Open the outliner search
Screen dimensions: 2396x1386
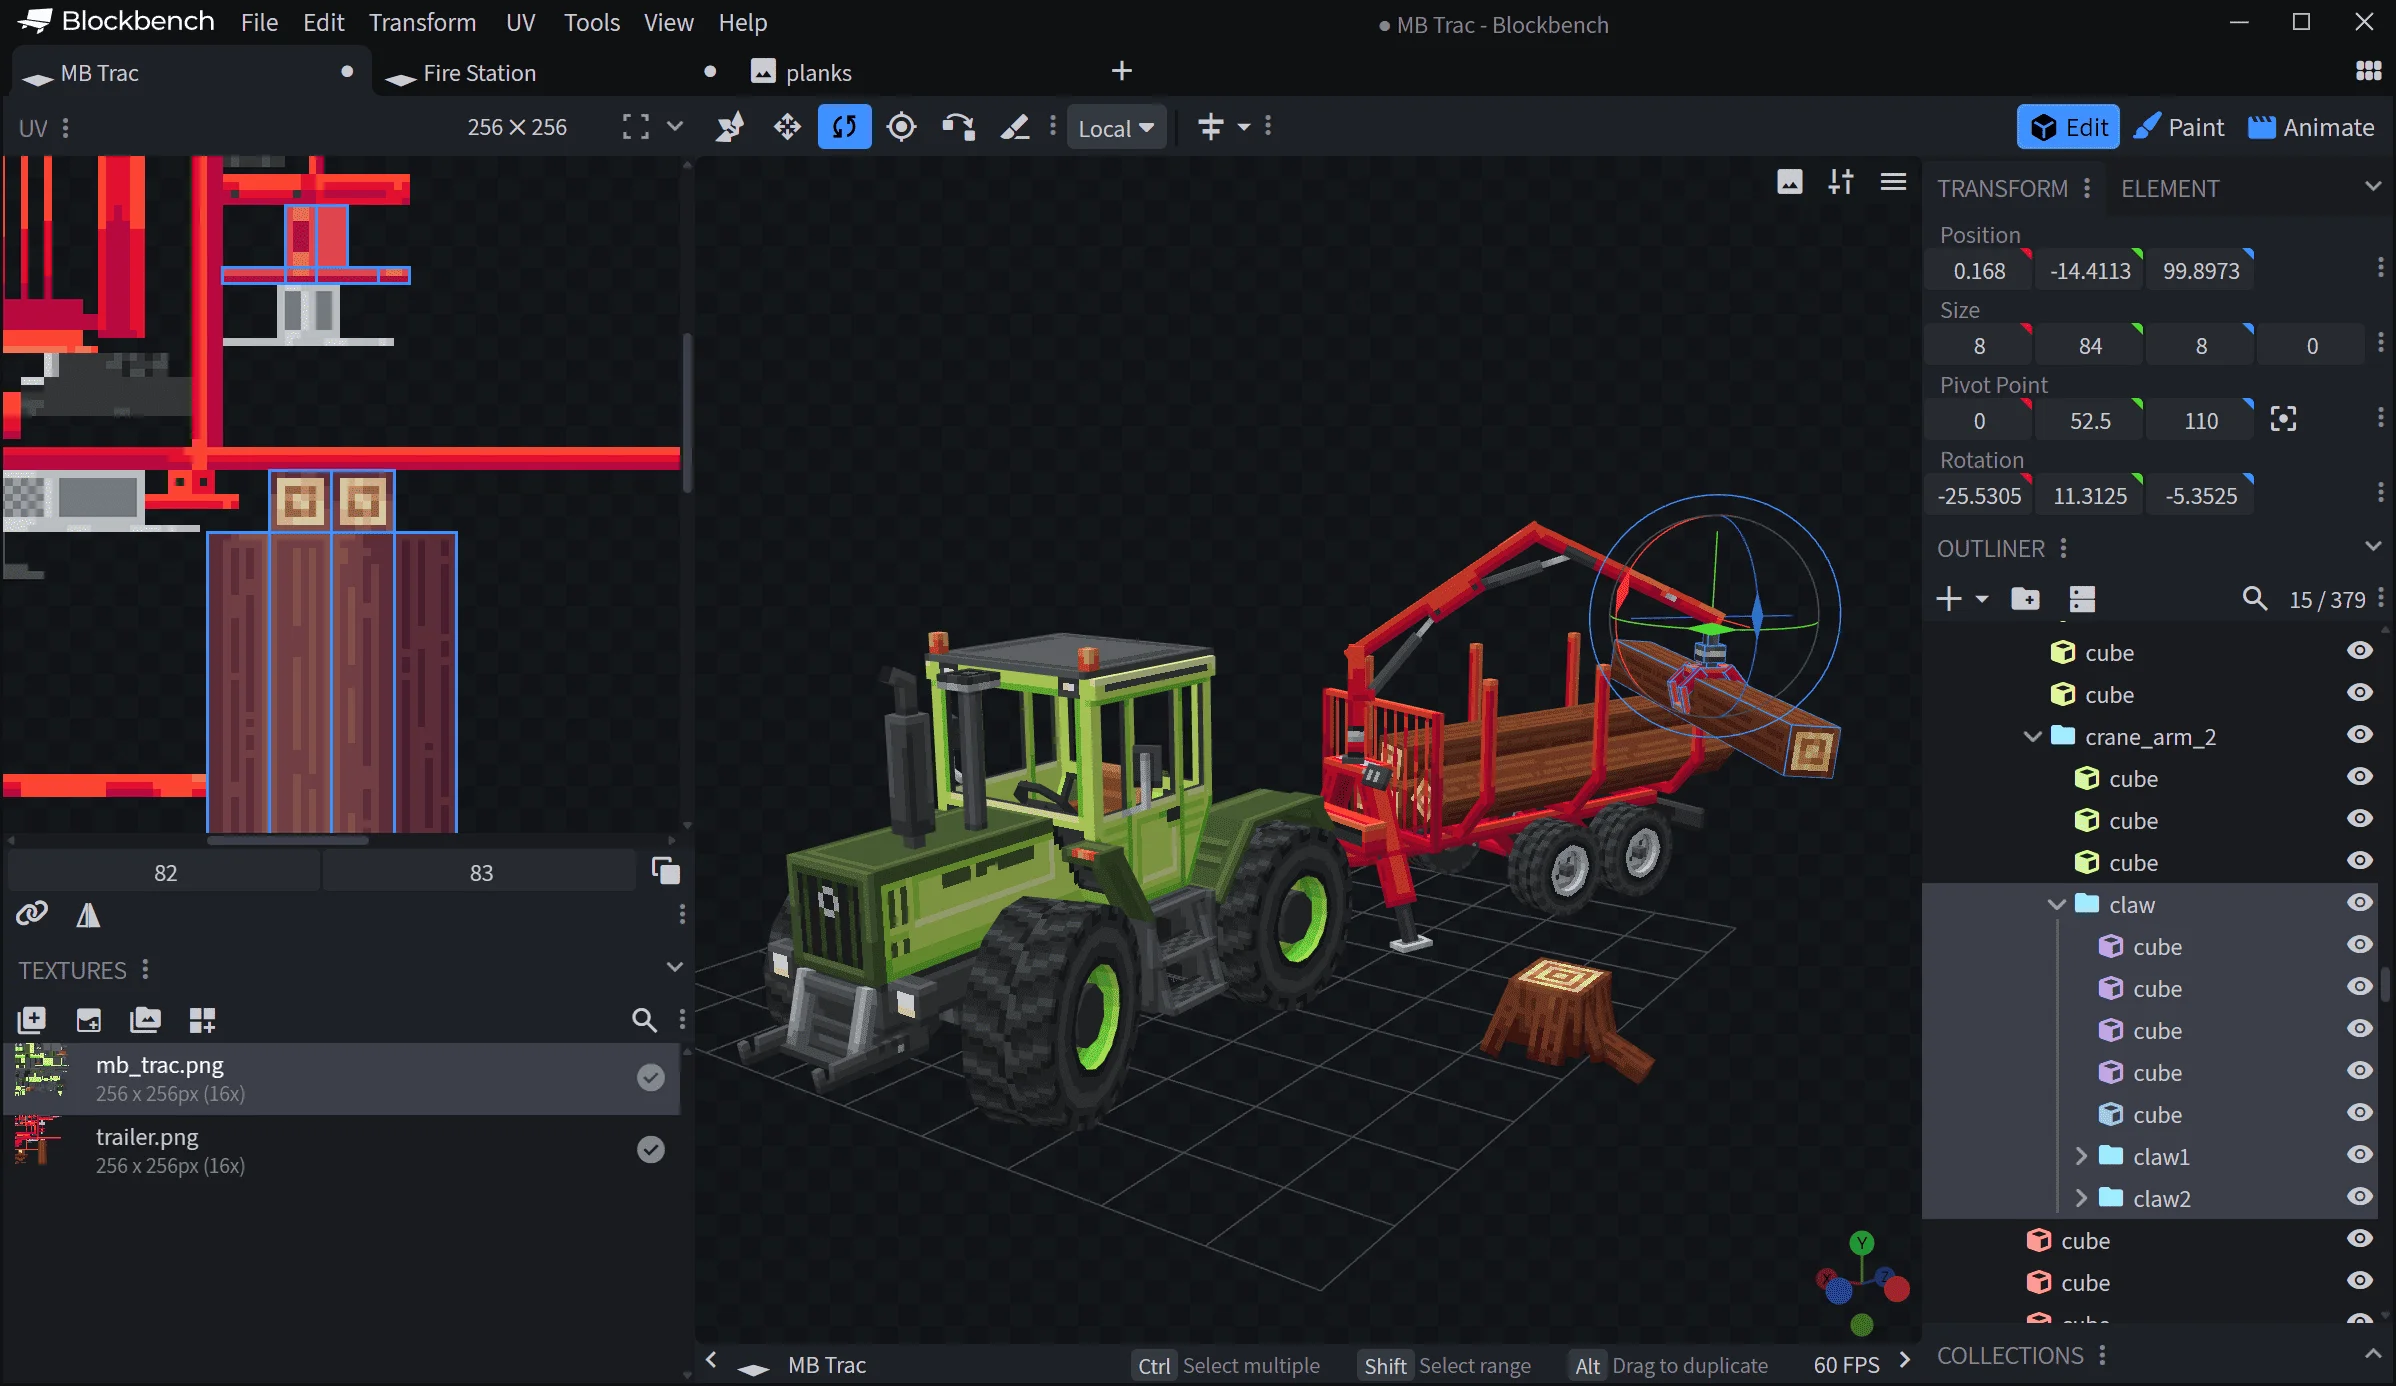pyautogui.click(x=2256, y=599)
